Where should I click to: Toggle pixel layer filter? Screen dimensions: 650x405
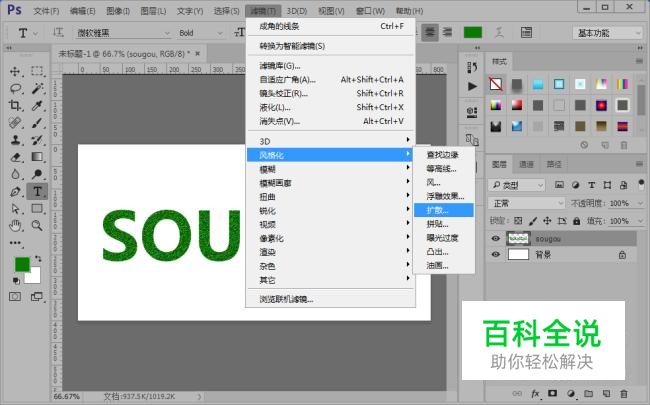pyautogui.click(x=559, y=185)
